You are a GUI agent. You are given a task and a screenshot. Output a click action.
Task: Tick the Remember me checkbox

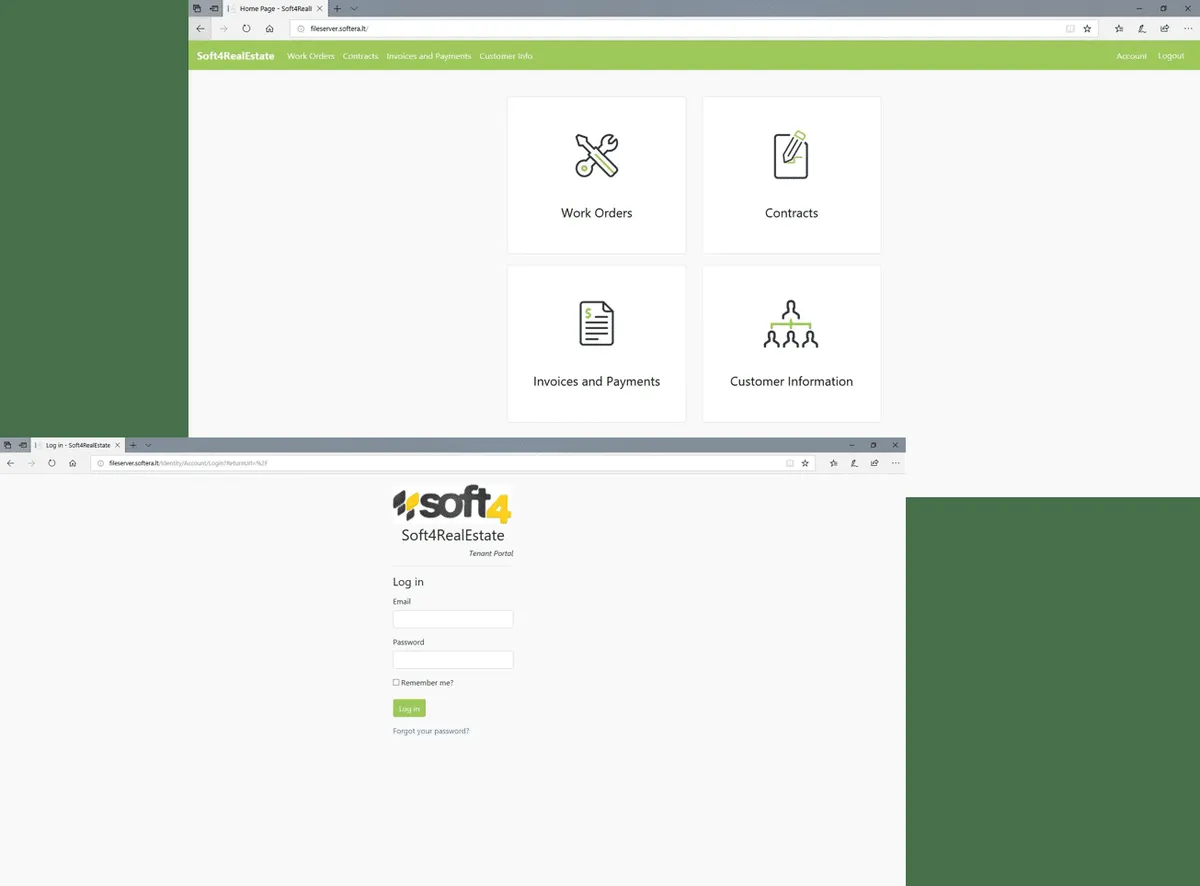click(x=396, y=682)
